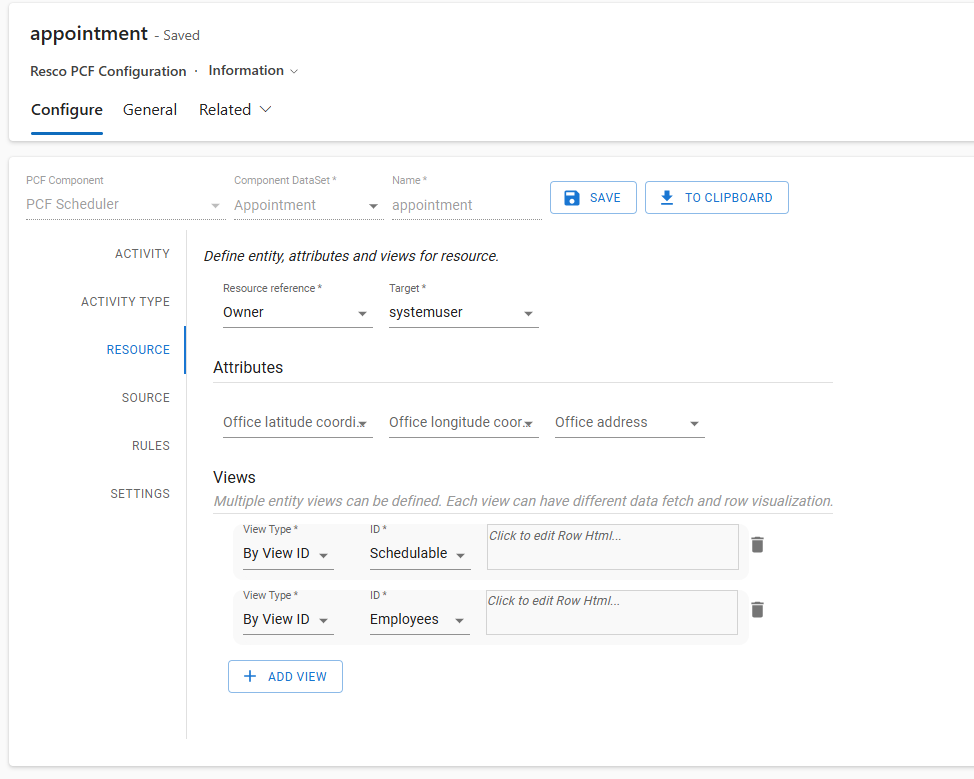Click Add View button

(x=285, y=677)
